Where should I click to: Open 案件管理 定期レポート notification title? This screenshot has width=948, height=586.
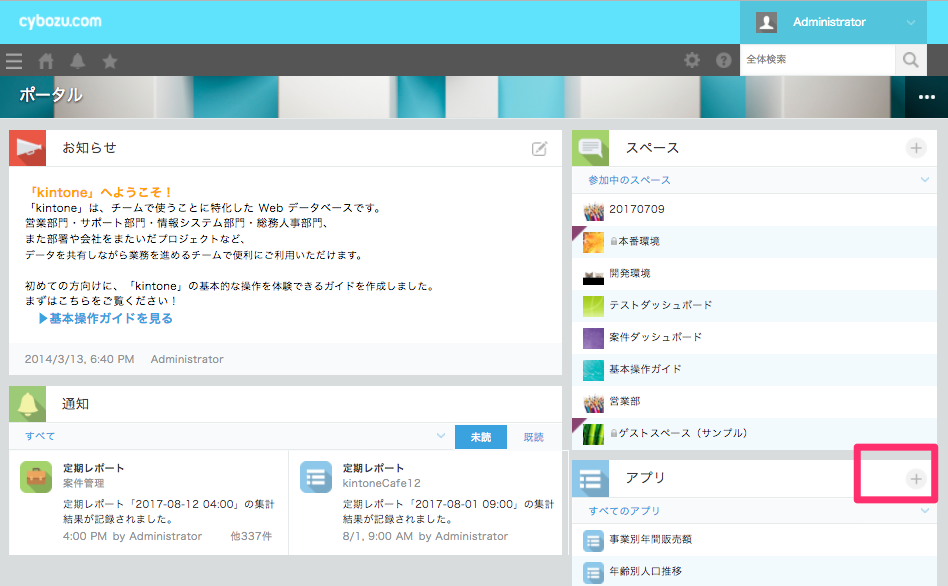(94, 468)
